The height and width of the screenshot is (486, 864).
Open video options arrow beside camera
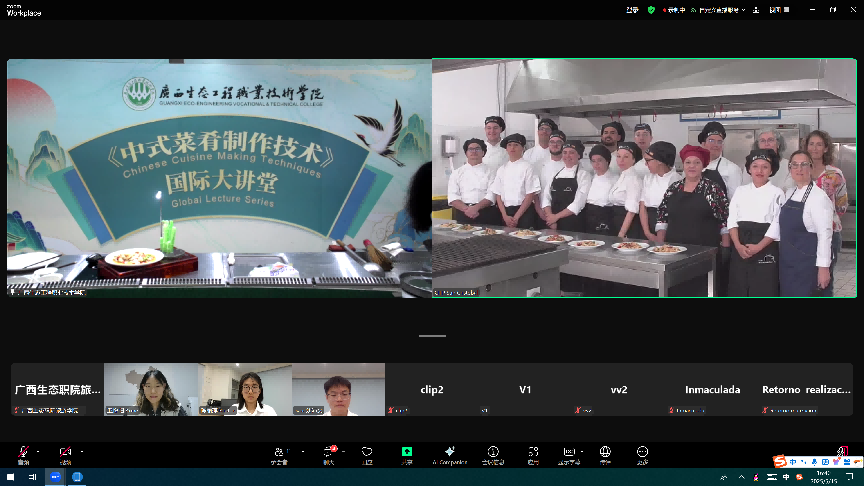click(82, 452)
